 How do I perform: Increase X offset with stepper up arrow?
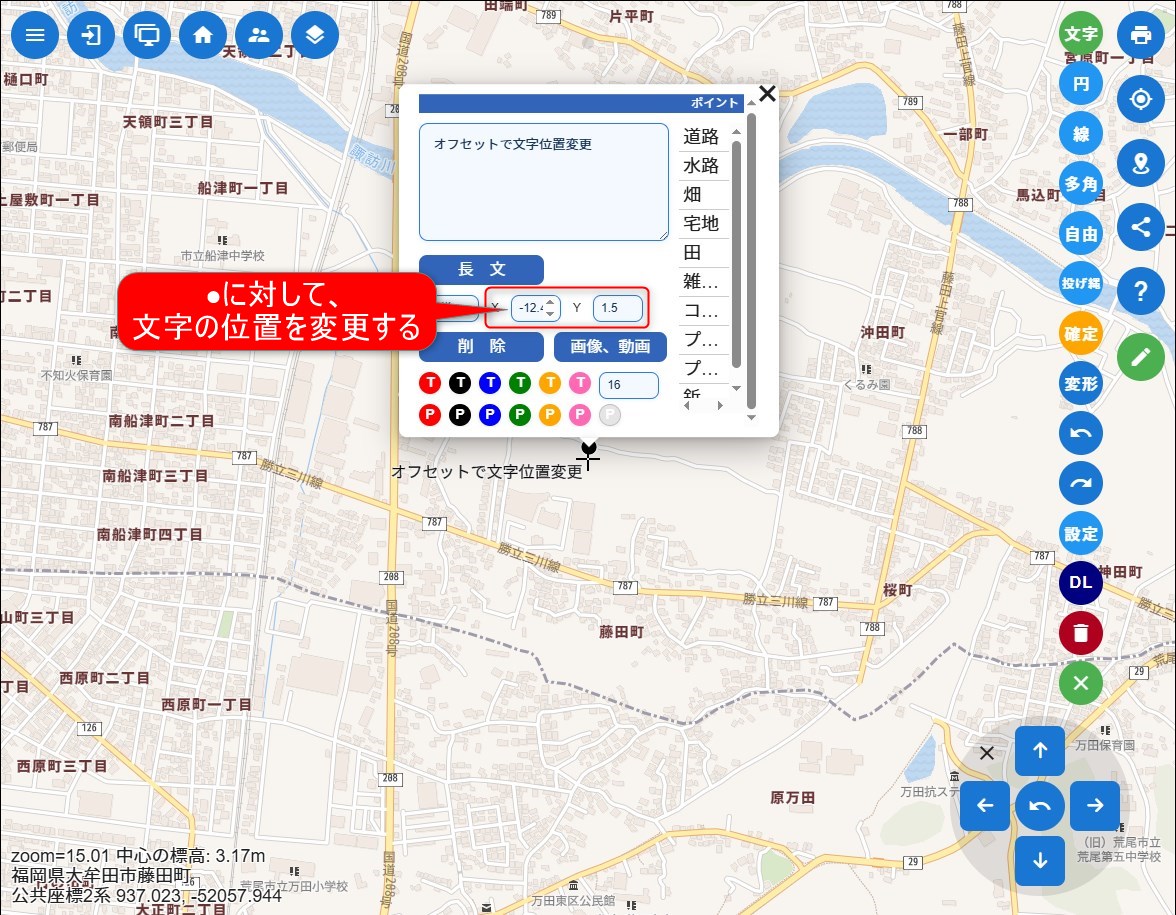[x=550, y=303]
